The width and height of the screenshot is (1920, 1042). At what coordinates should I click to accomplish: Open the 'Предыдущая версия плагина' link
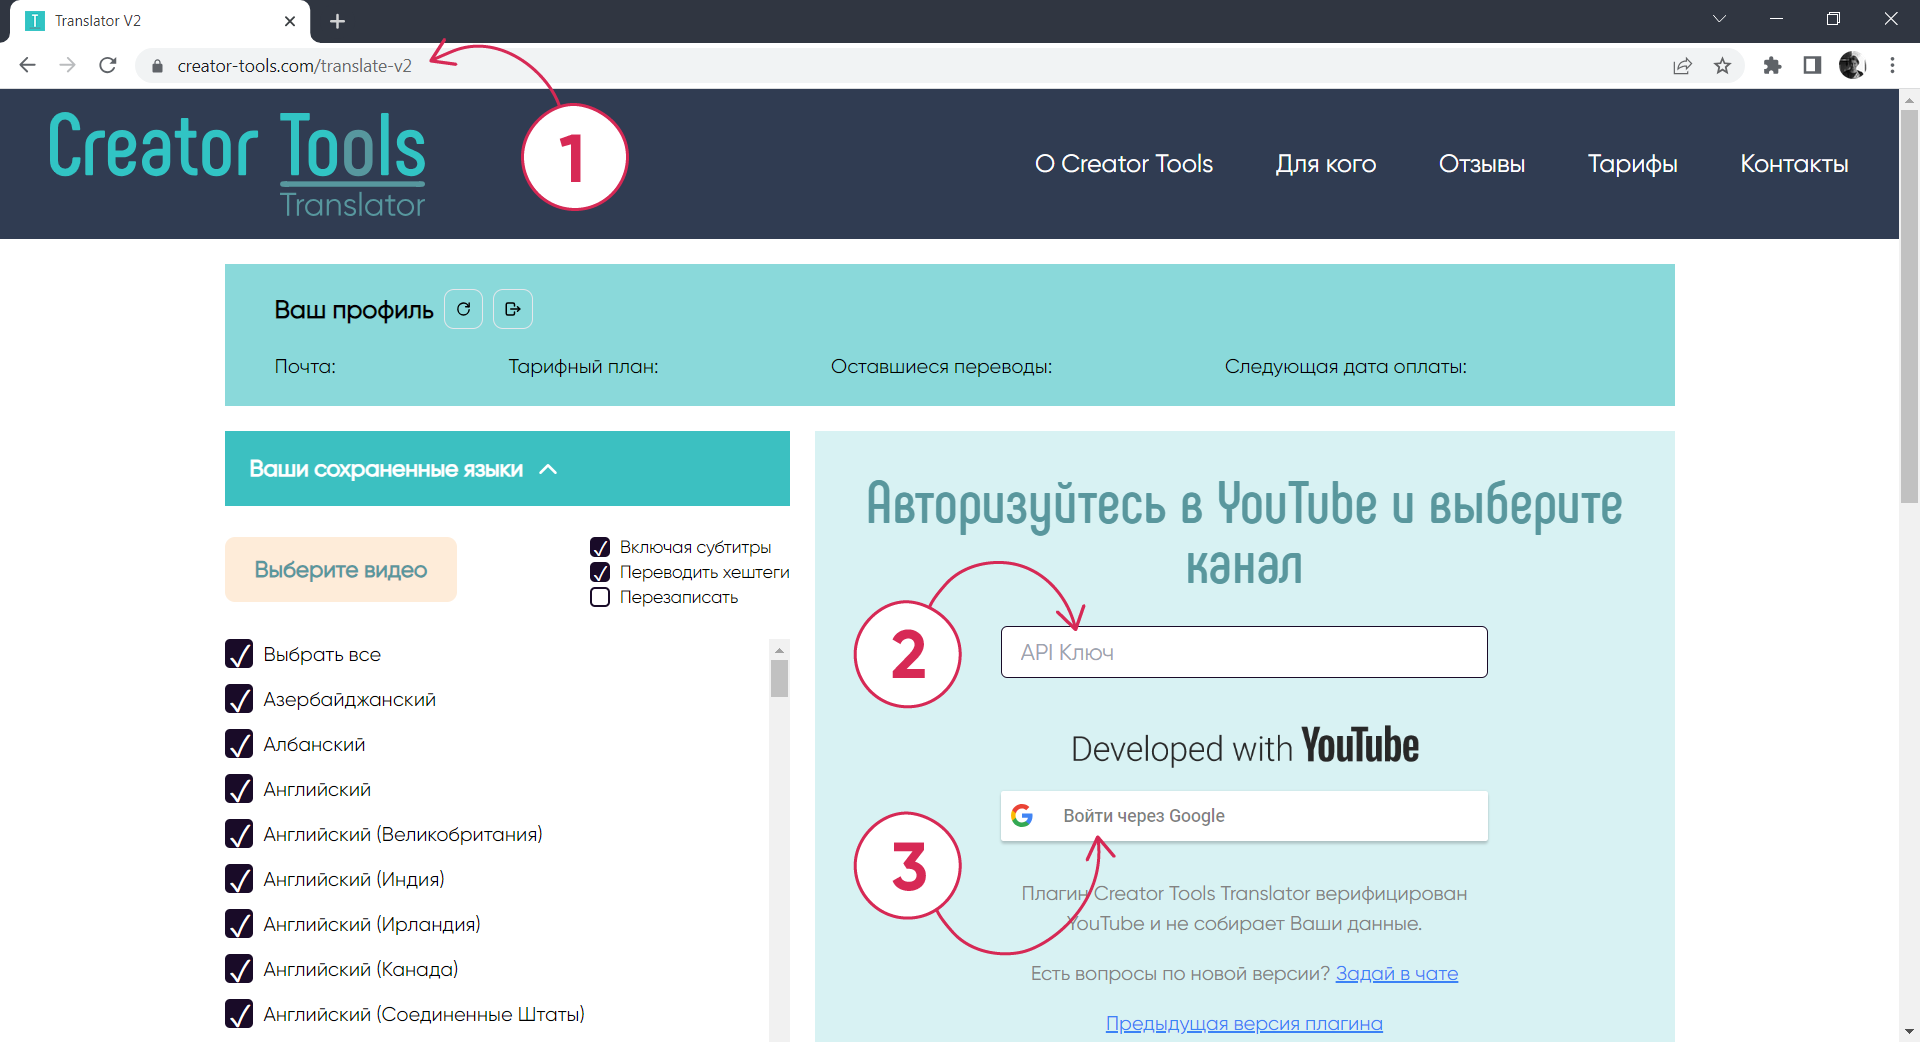pyautogui.click(x=1244, y=1023)
